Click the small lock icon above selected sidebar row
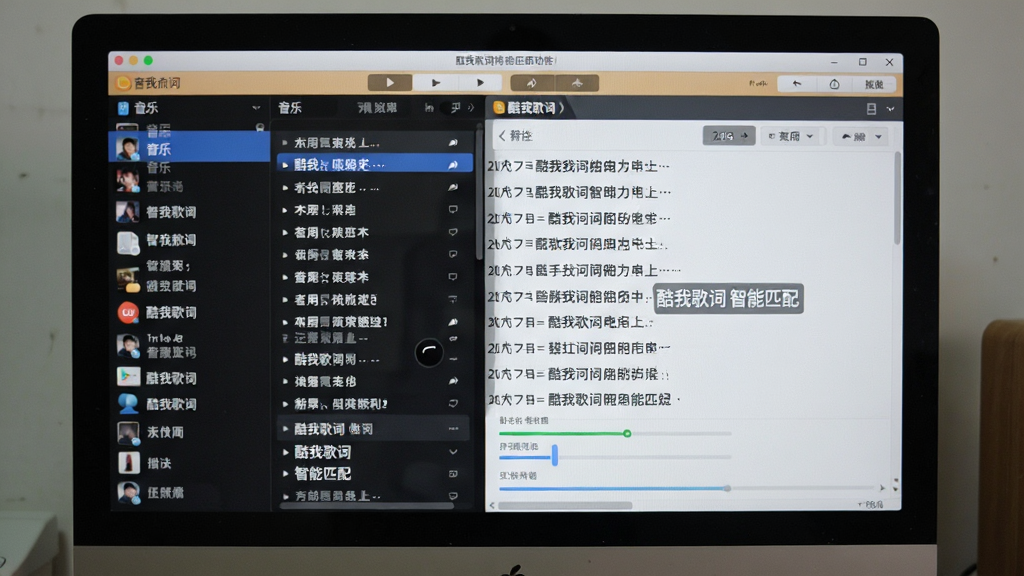This screenshot has height=576, width=1024. [x=260, y=127]
